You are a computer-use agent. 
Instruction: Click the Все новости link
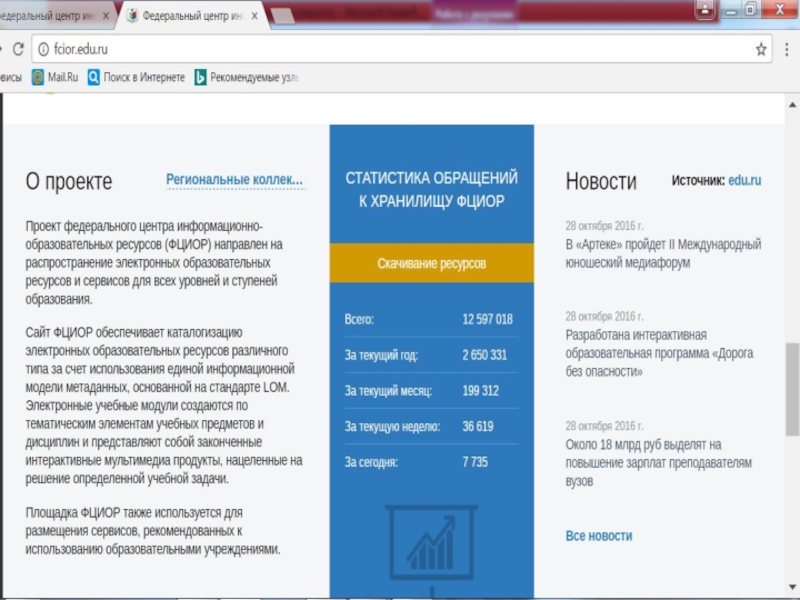click(598, 536)
